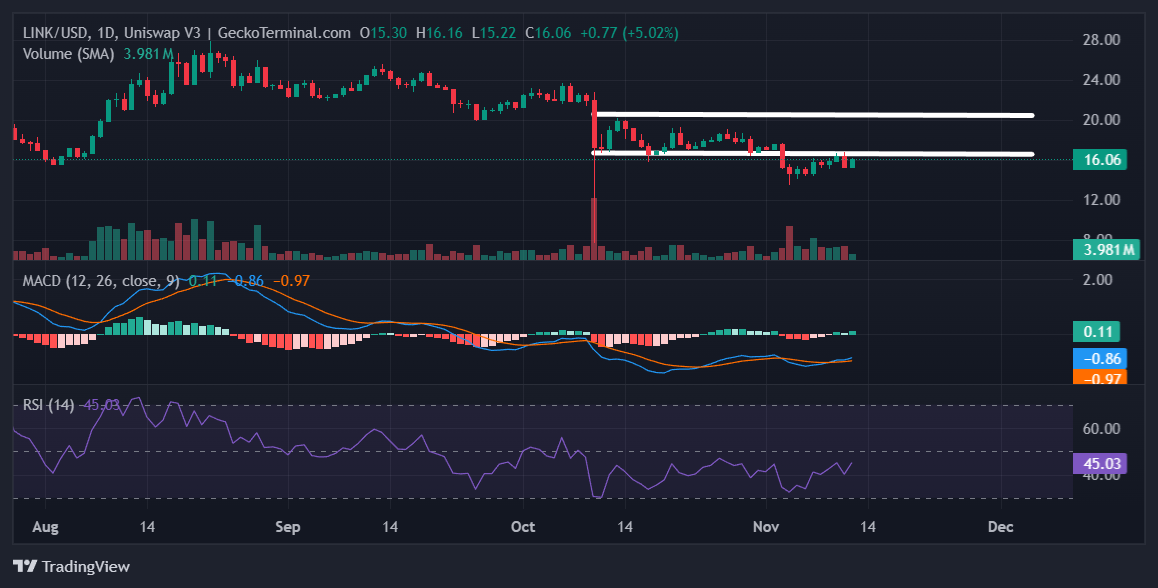Click the Volume (SMA) indicator label
Viewport: 1158px width, 588px height.
point(68,54)
